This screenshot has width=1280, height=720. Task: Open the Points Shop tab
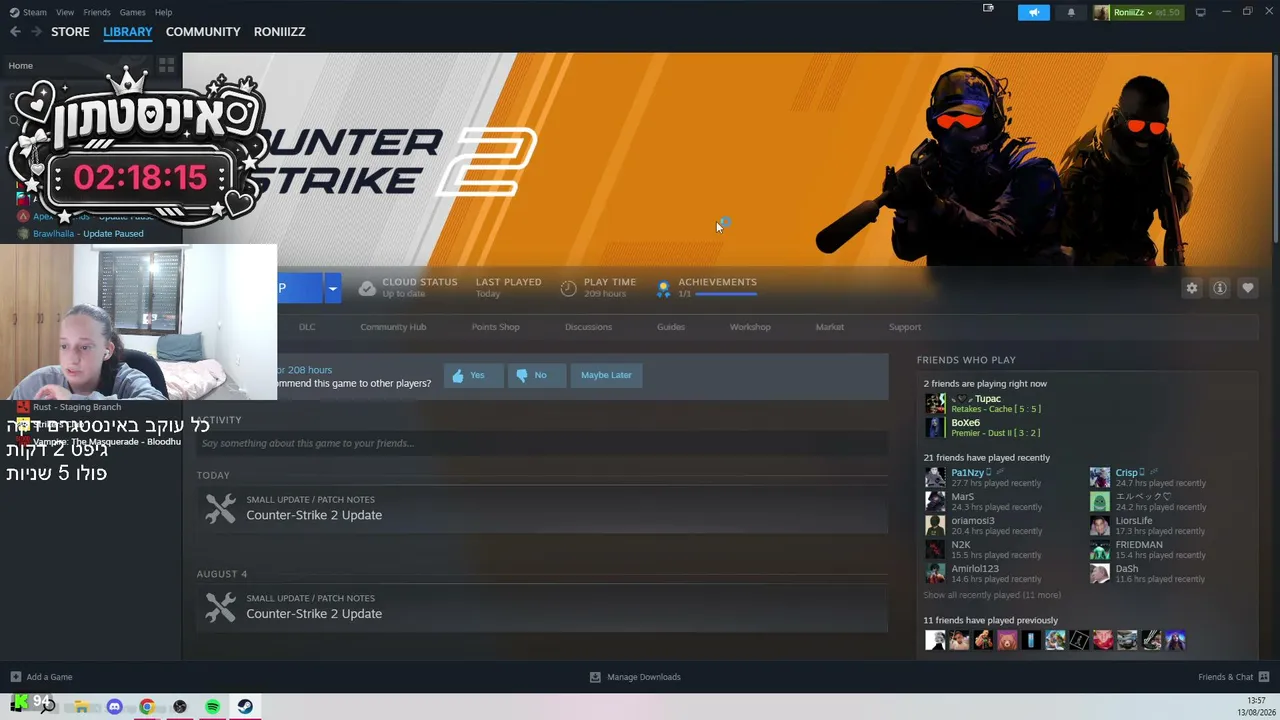(x=495, y=327)
